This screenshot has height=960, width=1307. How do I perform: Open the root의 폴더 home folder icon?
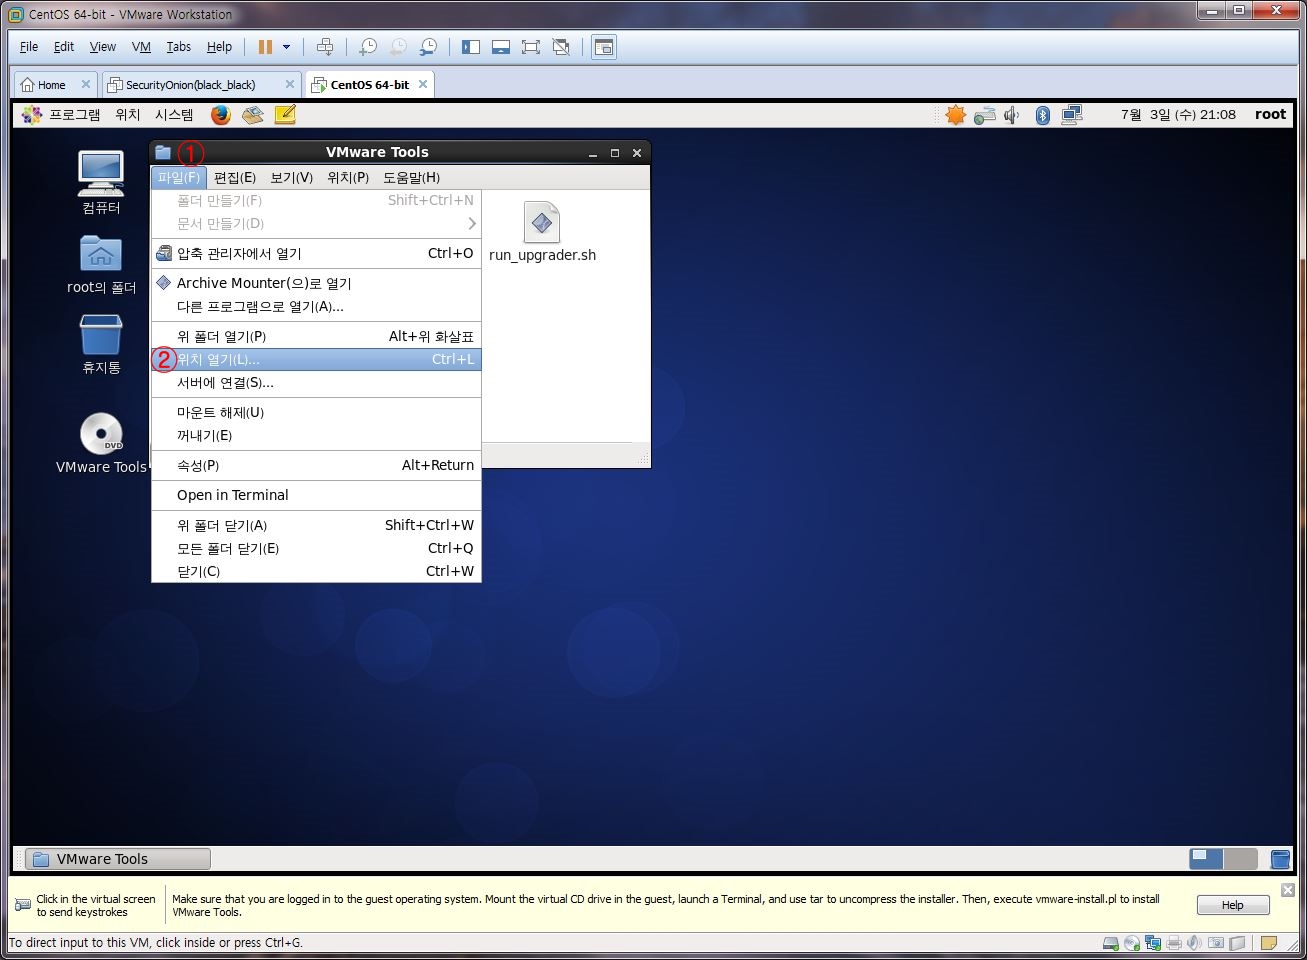101,265
